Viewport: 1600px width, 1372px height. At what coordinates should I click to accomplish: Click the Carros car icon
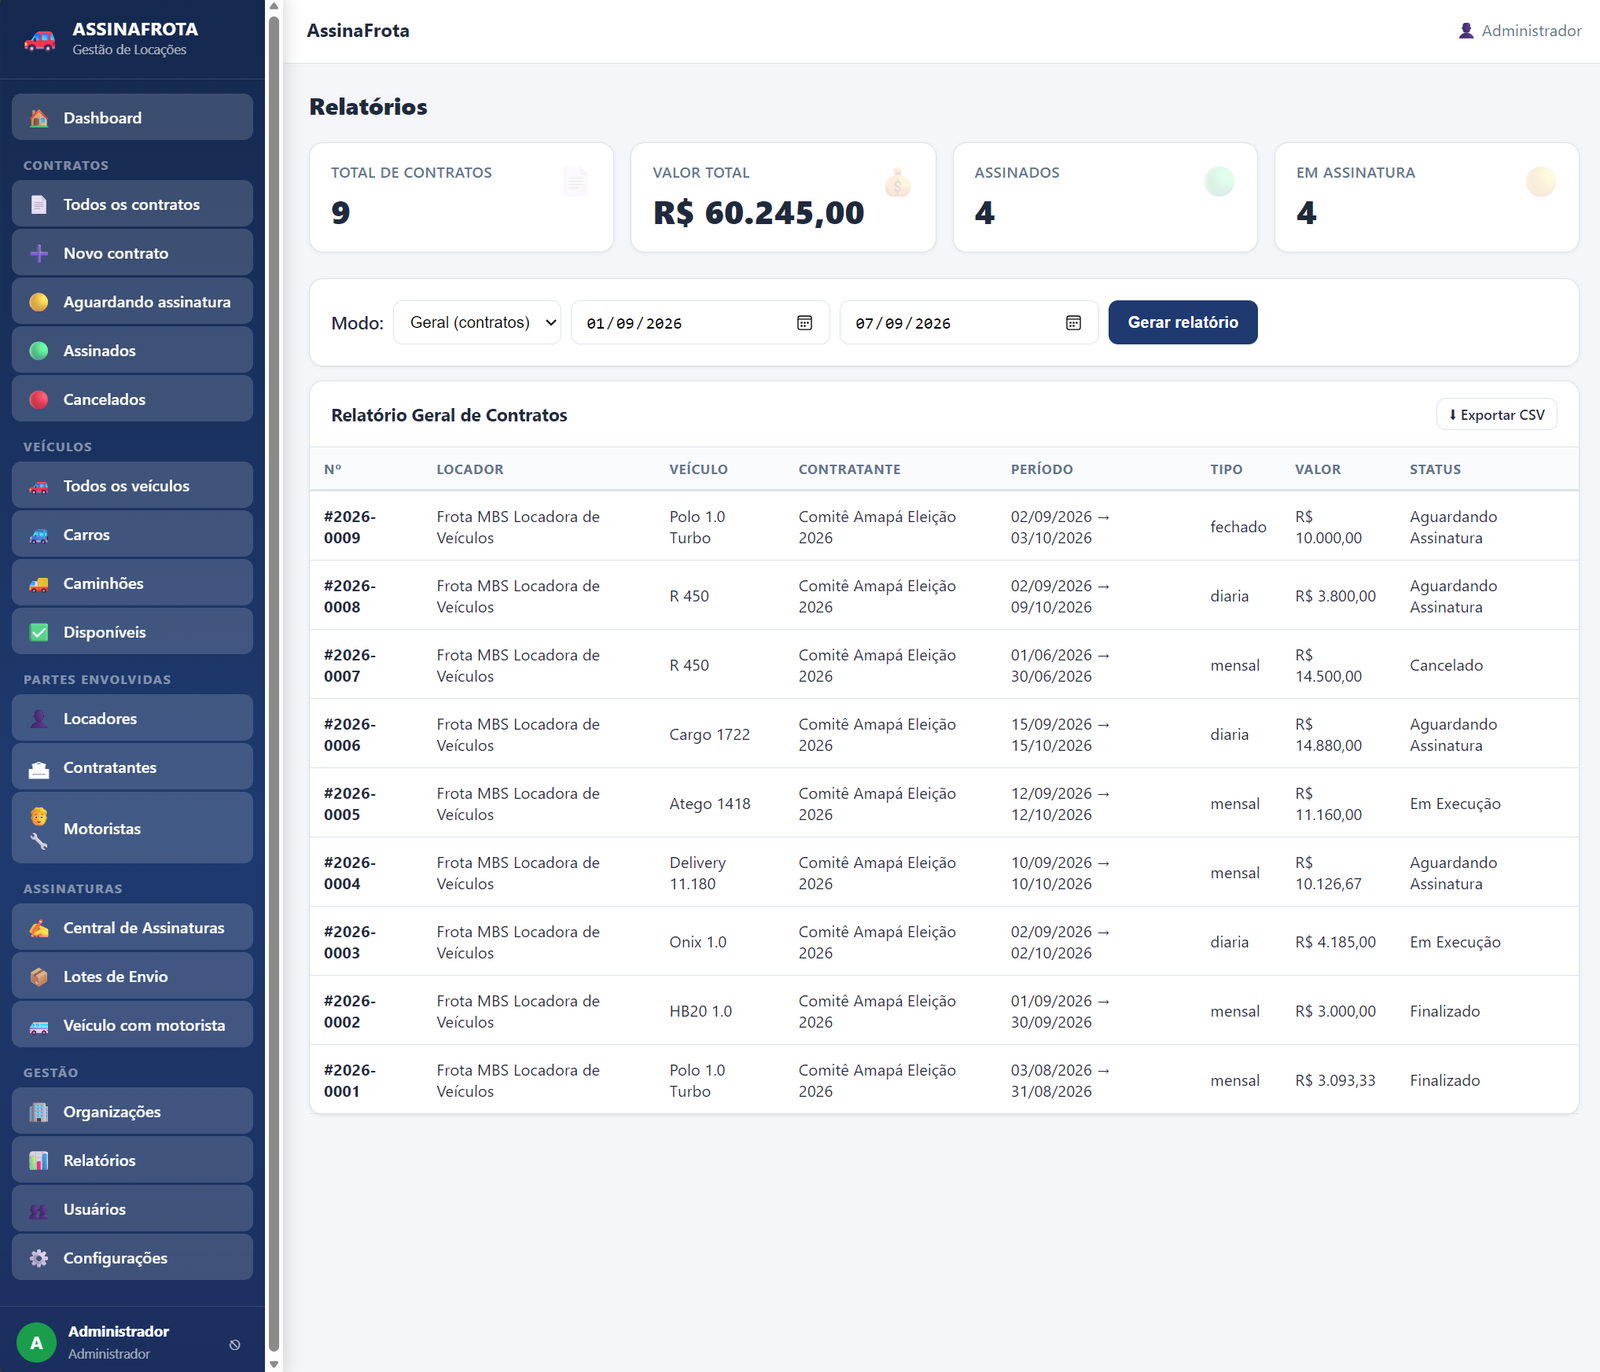point(39,535)
